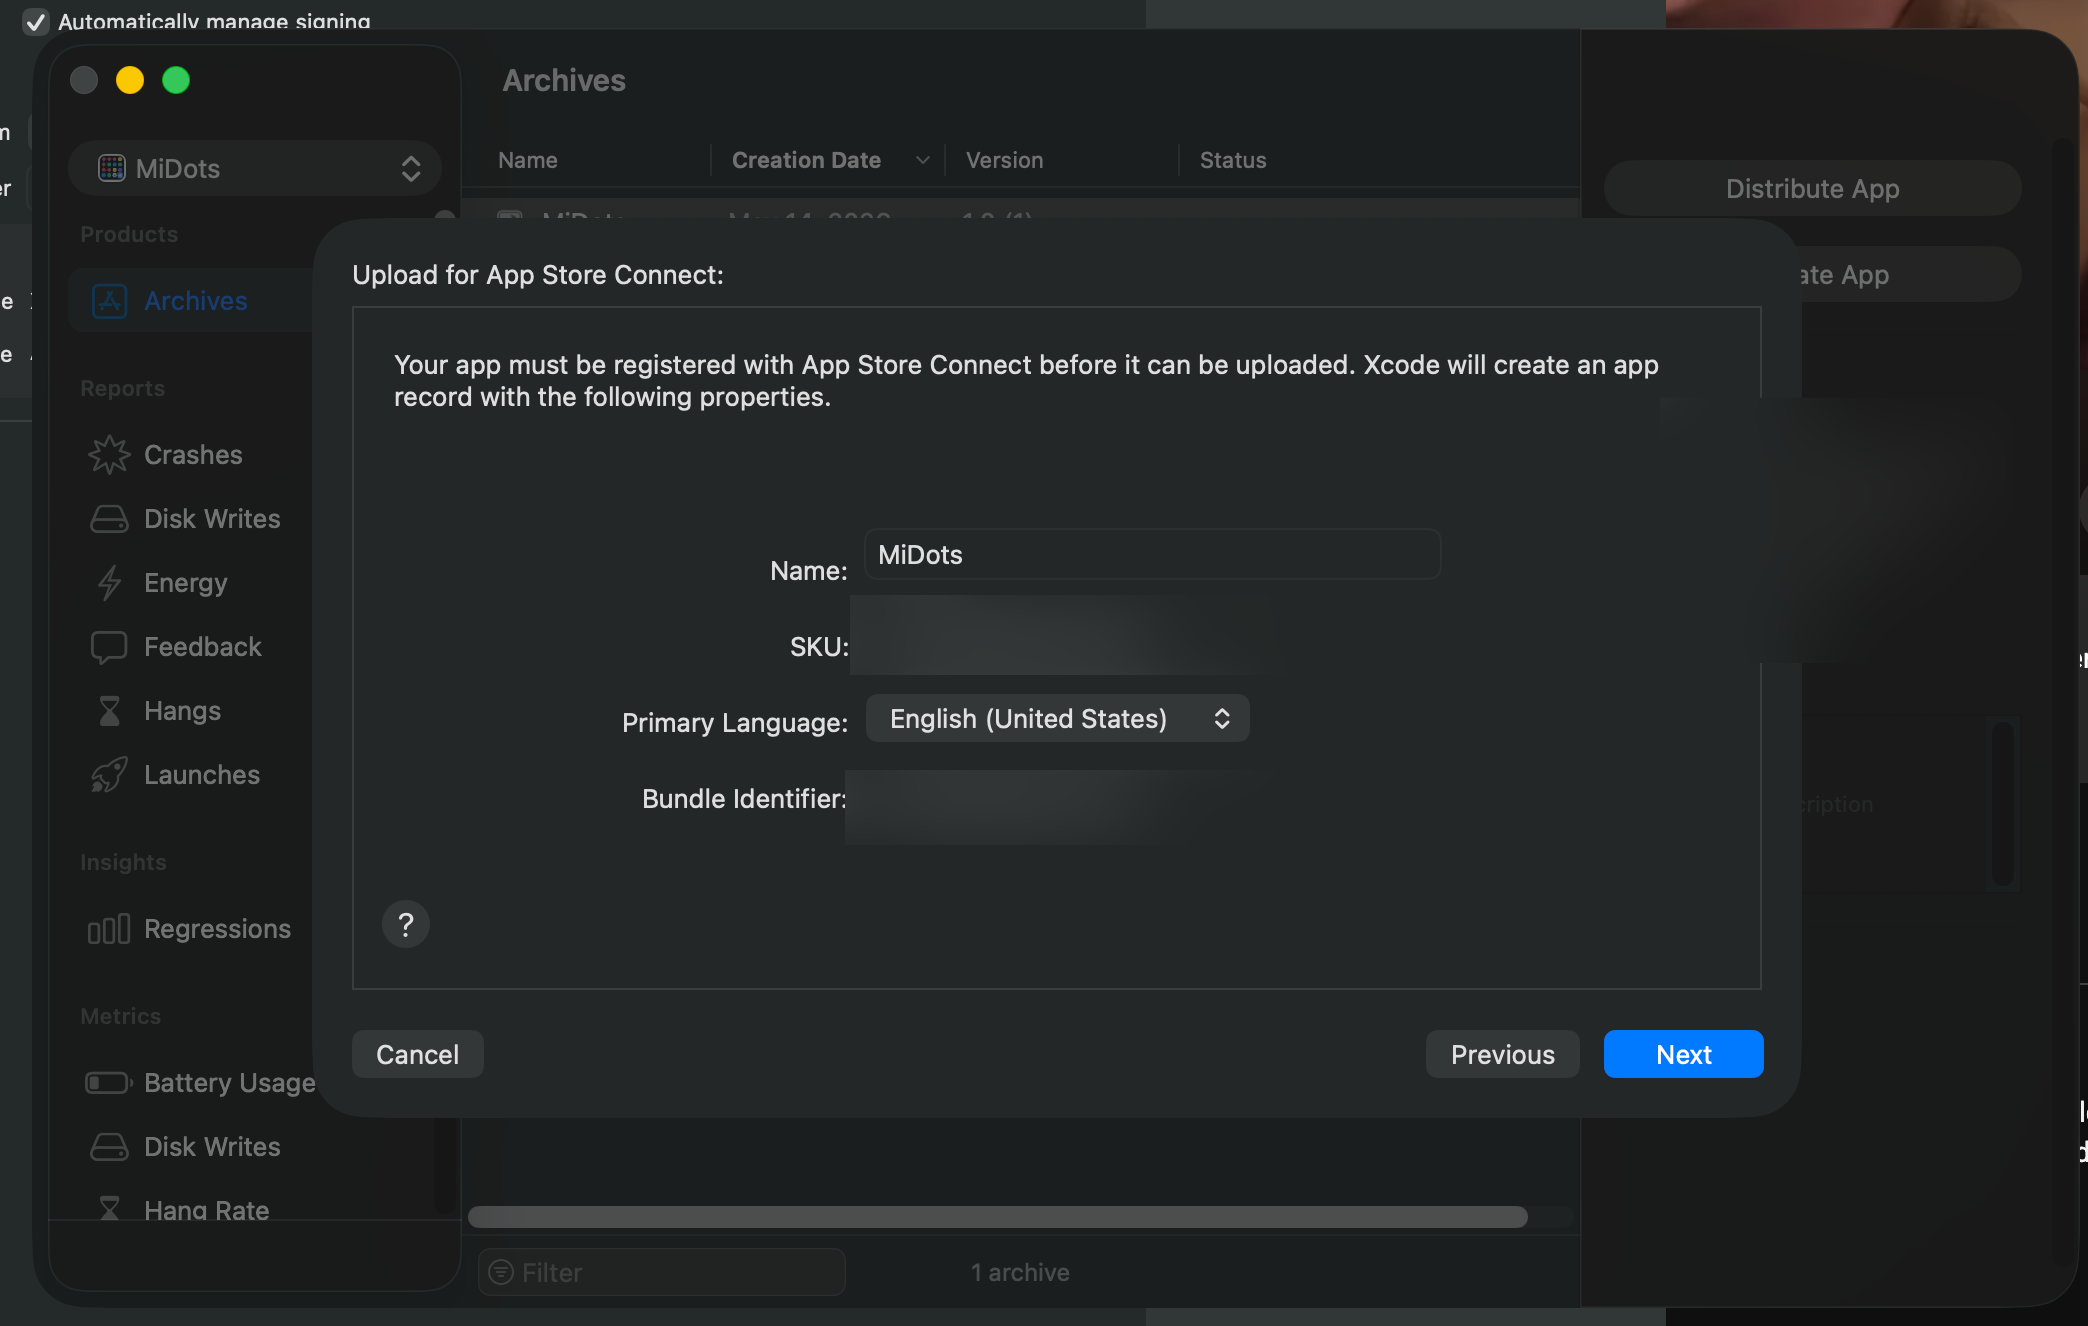
Task: Click the MiDots app icon in selector
Action: click(111, 168)
